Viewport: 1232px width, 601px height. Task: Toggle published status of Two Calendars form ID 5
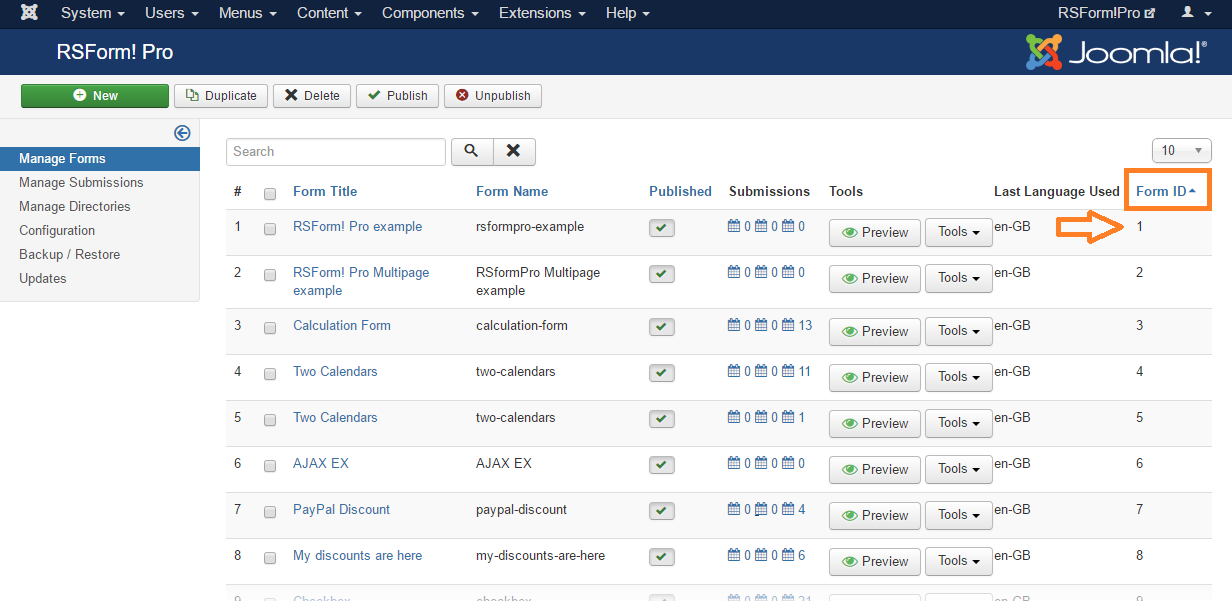coord(662,419)
